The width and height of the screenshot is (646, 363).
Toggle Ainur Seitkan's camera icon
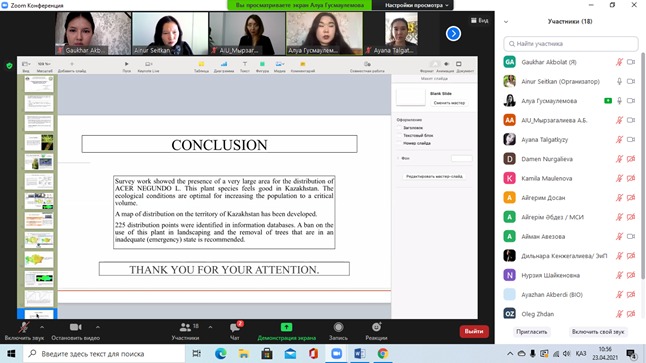(631, 82)
